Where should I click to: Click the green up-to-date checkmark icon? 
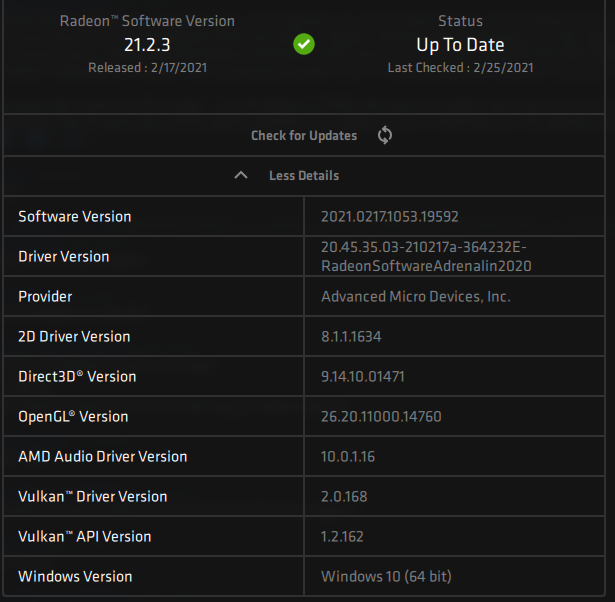[304, 44]
